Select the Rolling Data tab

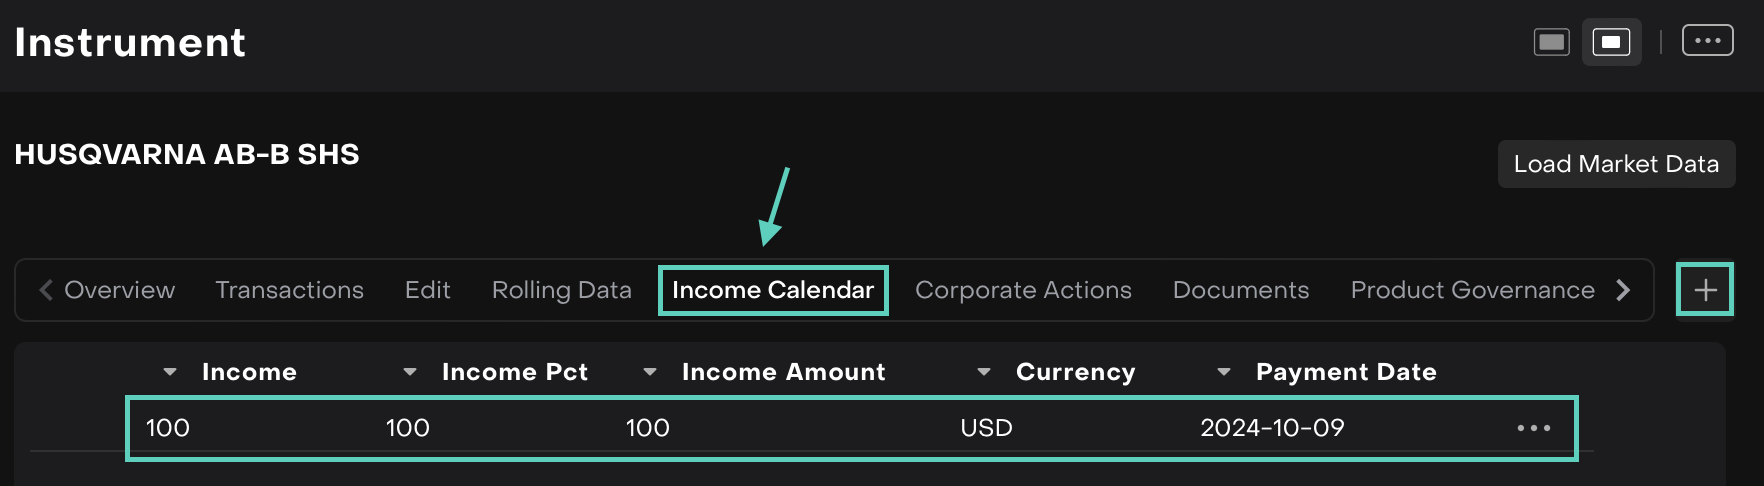(561, 290)
